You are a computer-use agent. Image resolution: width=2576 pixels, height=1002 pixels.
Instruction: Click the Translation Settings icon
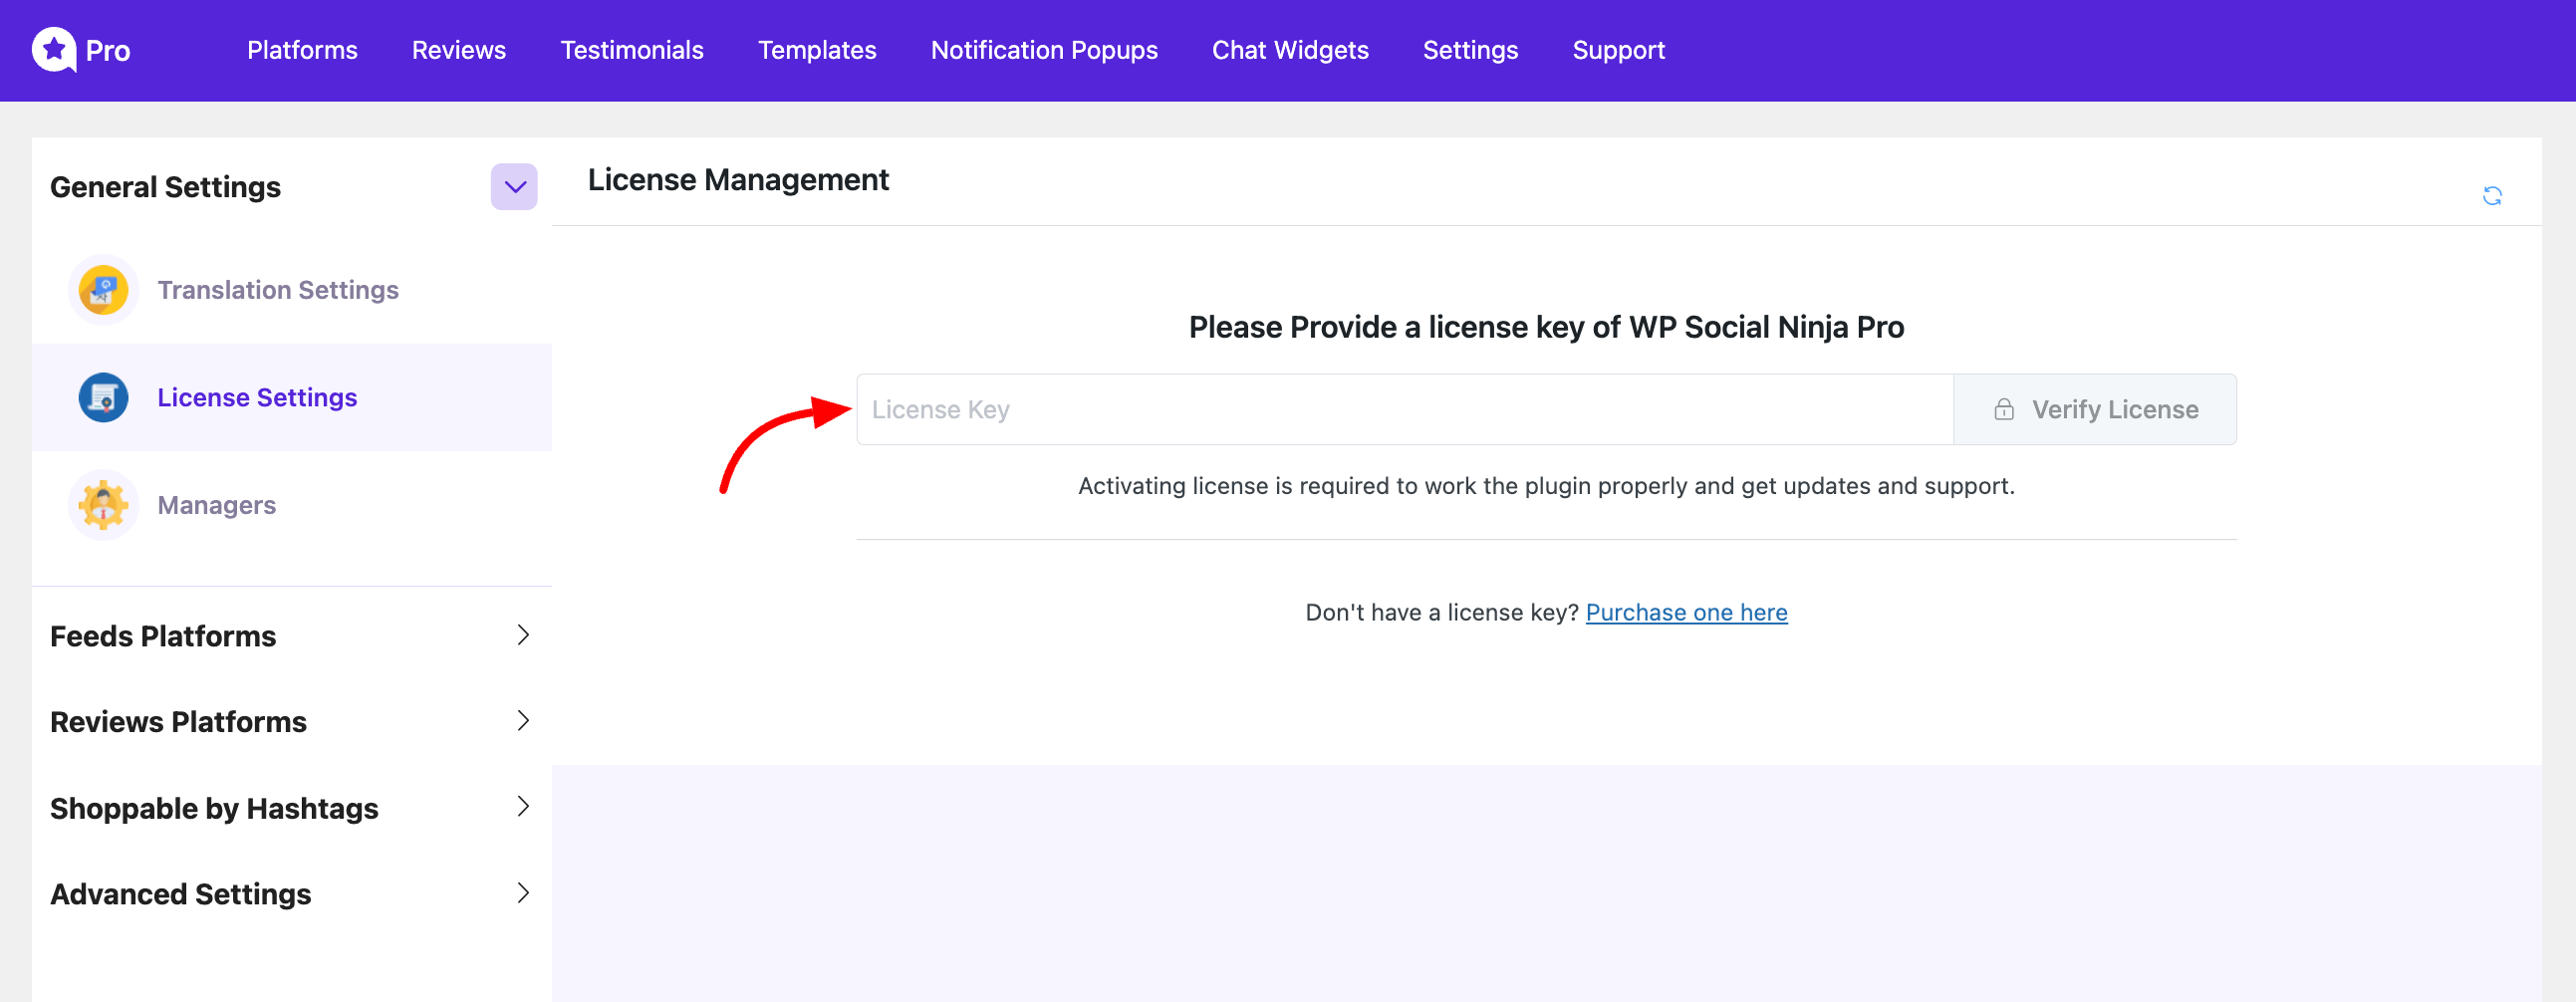(x=103, y=290)
